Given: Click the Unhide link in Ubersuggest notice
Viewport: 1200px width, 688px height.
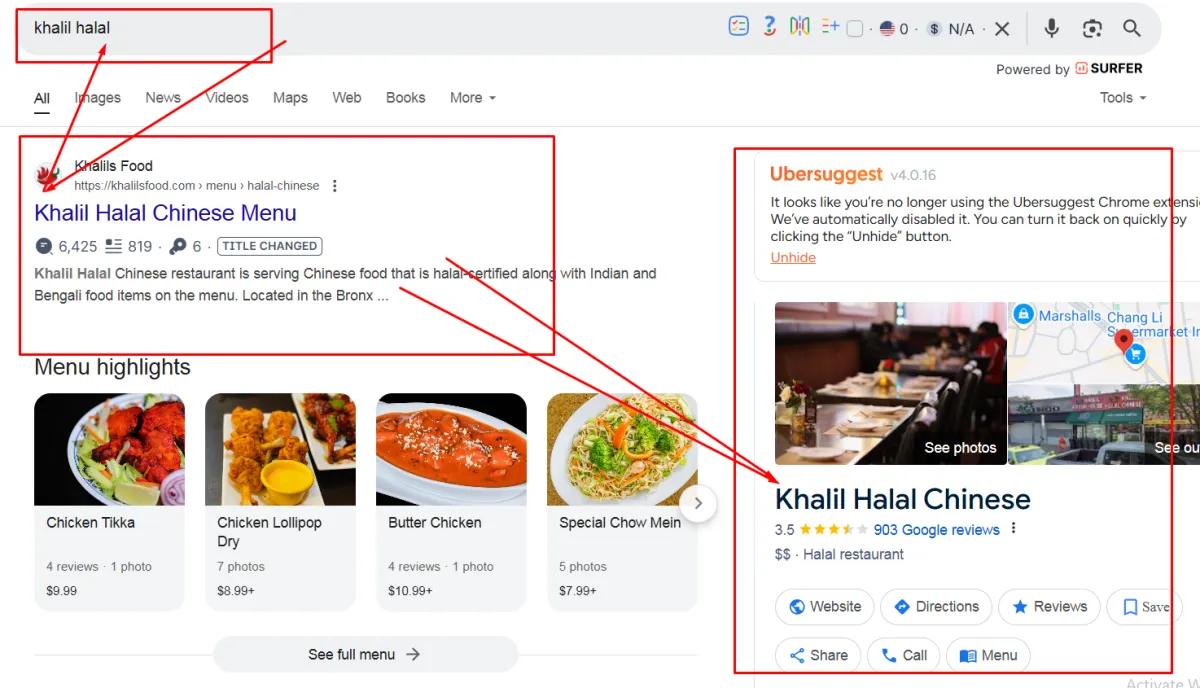Looking at the screenshot, I should 793,258.
